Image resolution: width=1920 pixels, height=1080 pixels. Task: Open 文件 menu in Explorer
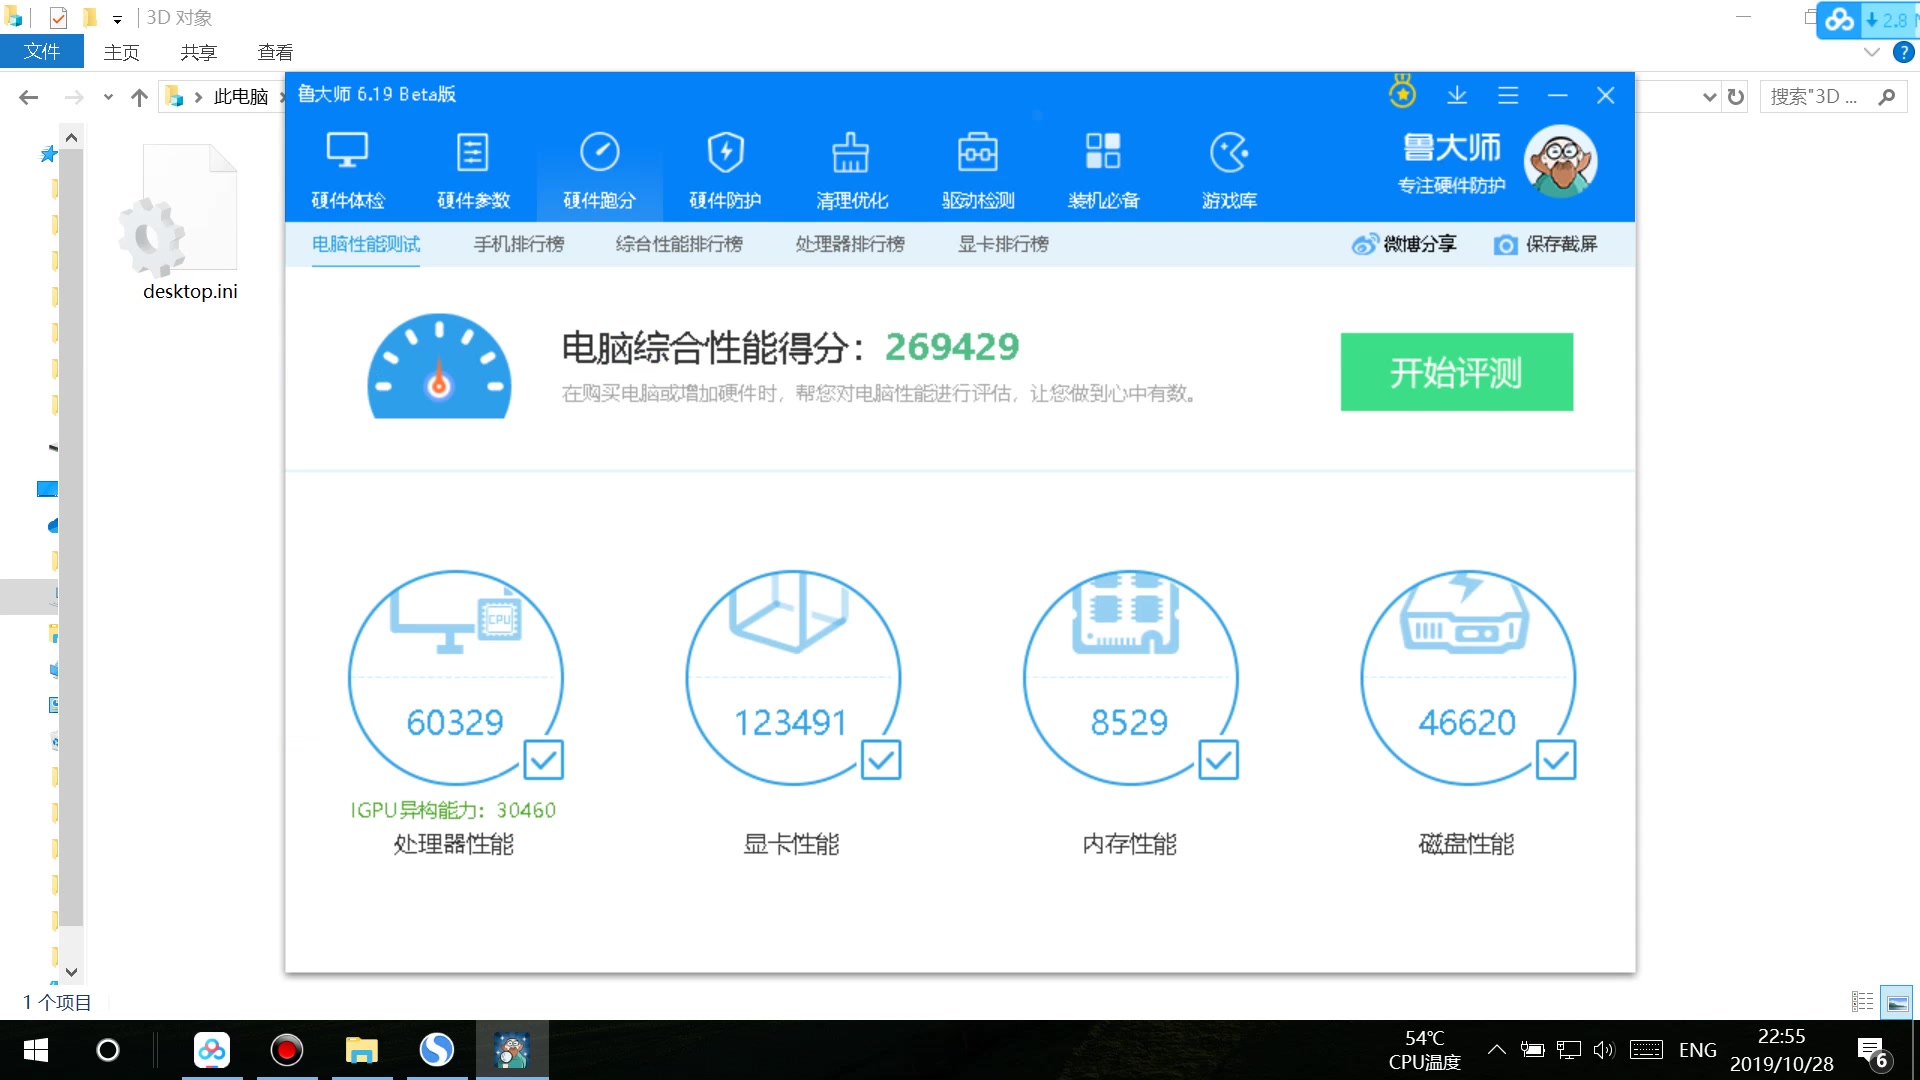(x=41, y=52)
